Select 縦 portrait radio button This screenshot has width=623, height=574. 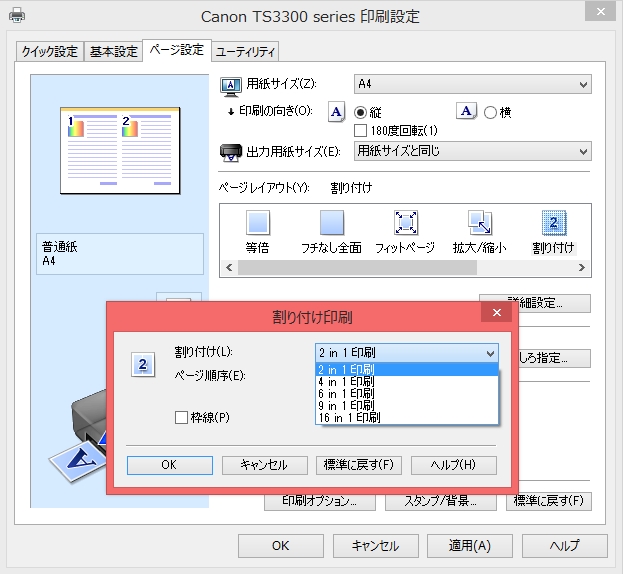pos(360,112)
